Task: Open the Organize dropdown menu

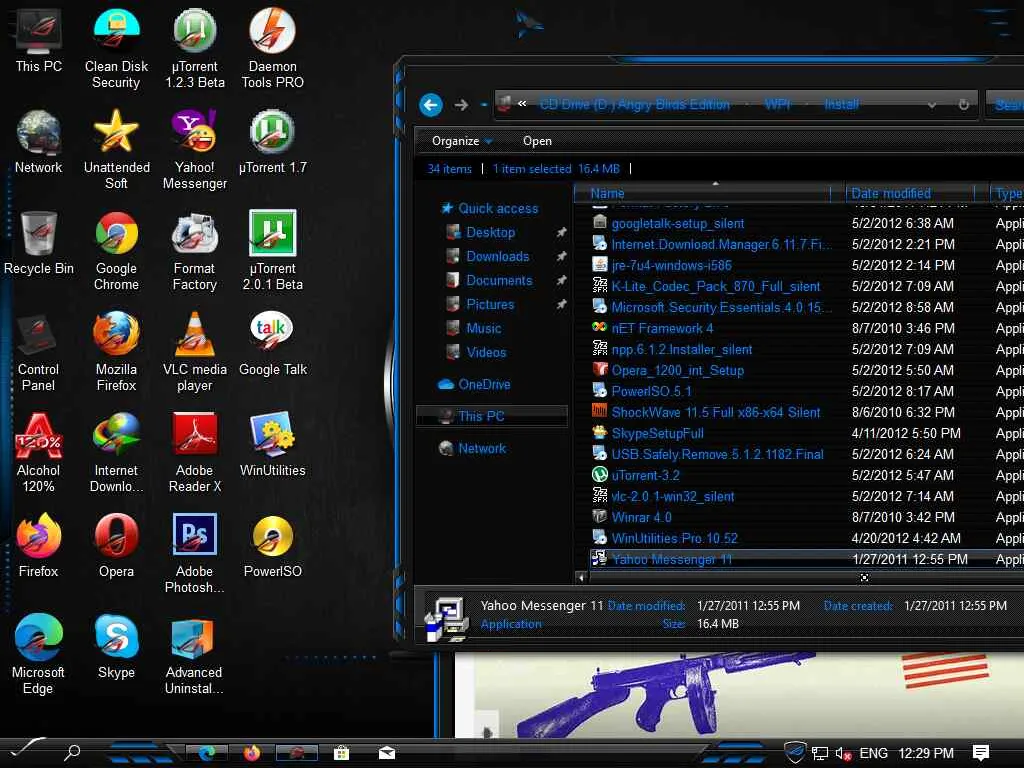Action: tap(462, 141)
